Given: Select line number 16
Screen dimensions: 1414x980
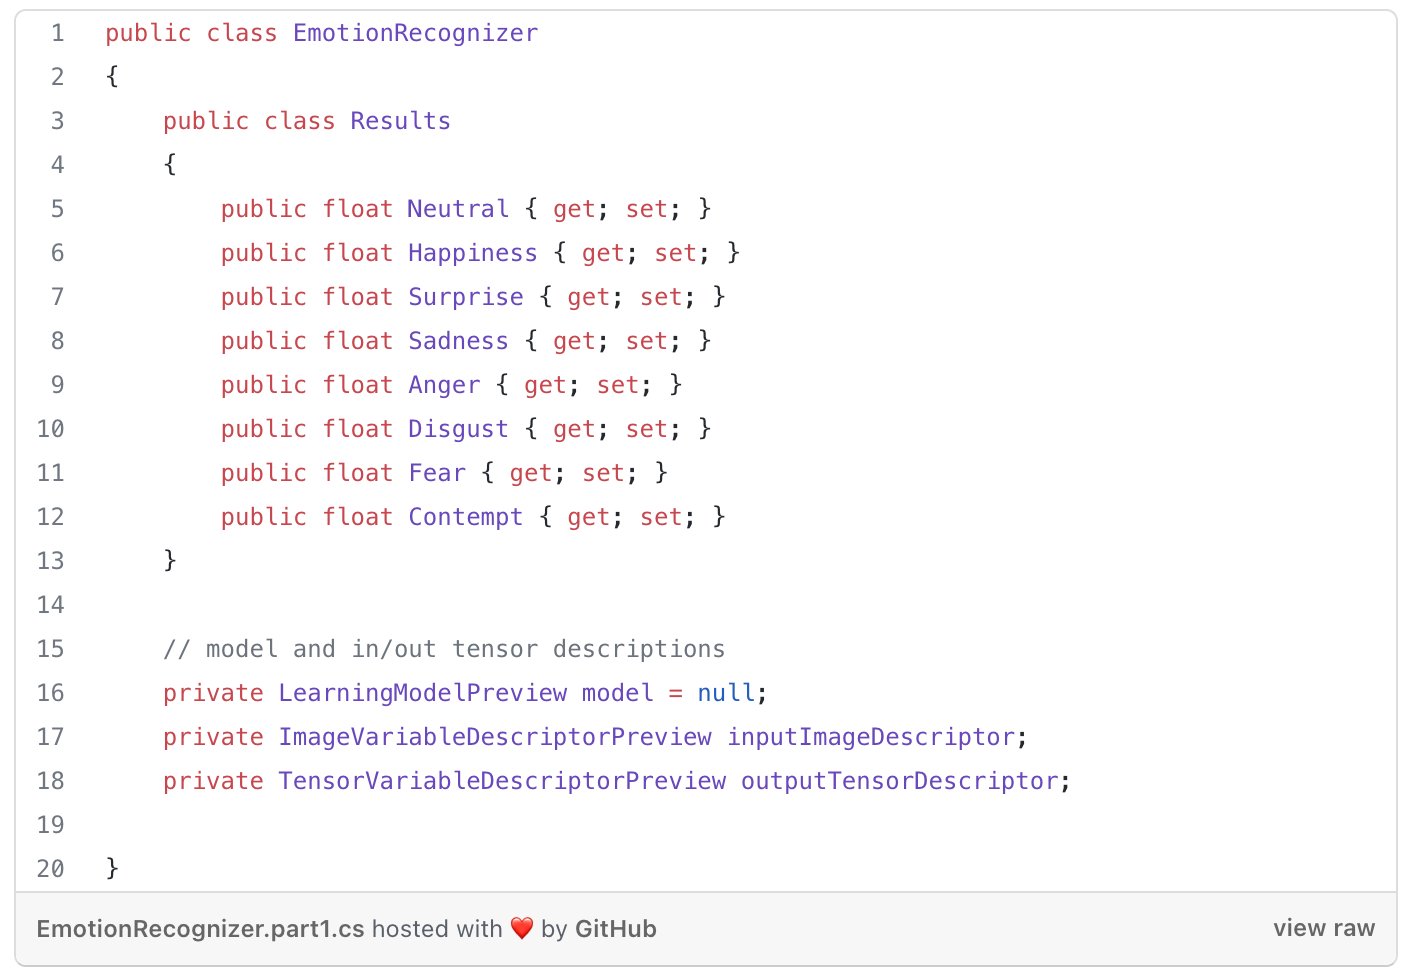Looking at the screenshot, I should click(x=50, y=693).
